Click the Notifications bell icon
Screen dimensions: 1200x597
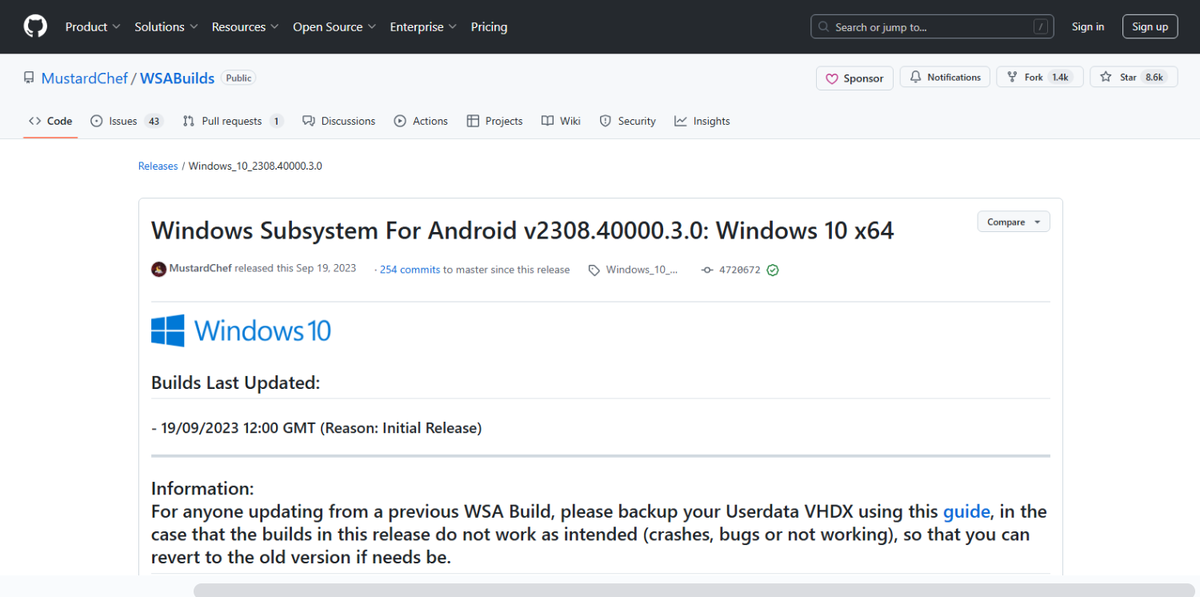click(915, 77)
